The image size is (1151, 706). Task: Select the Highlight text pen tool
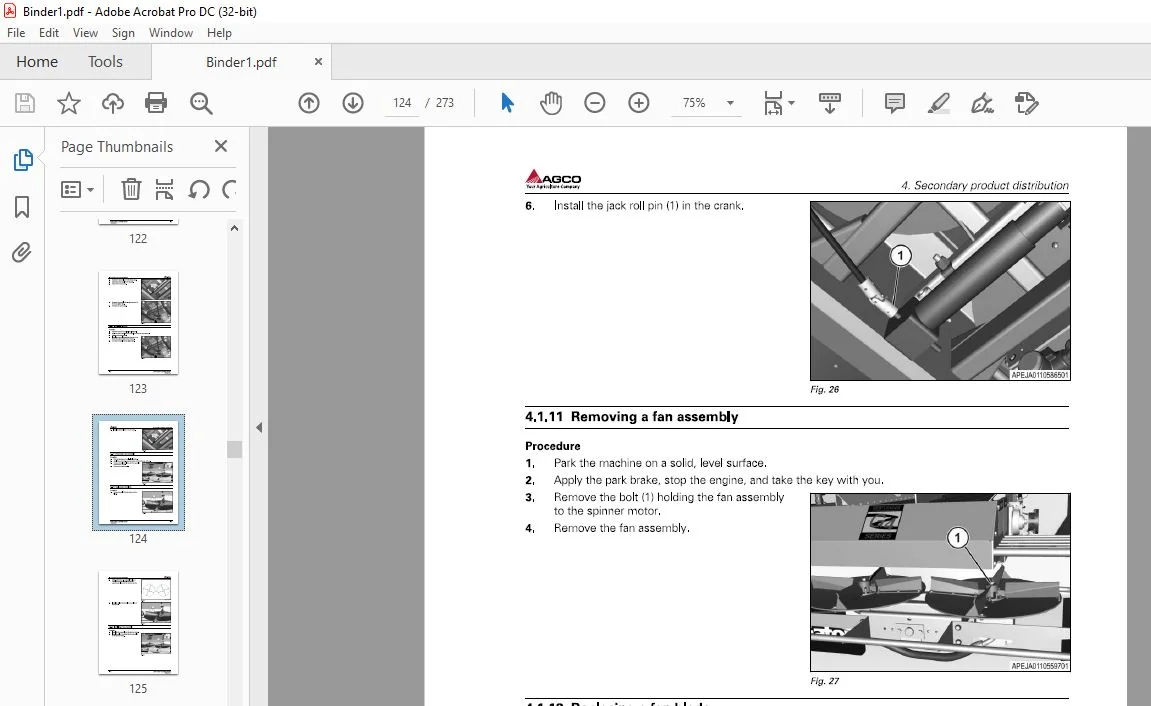point(938,103)
